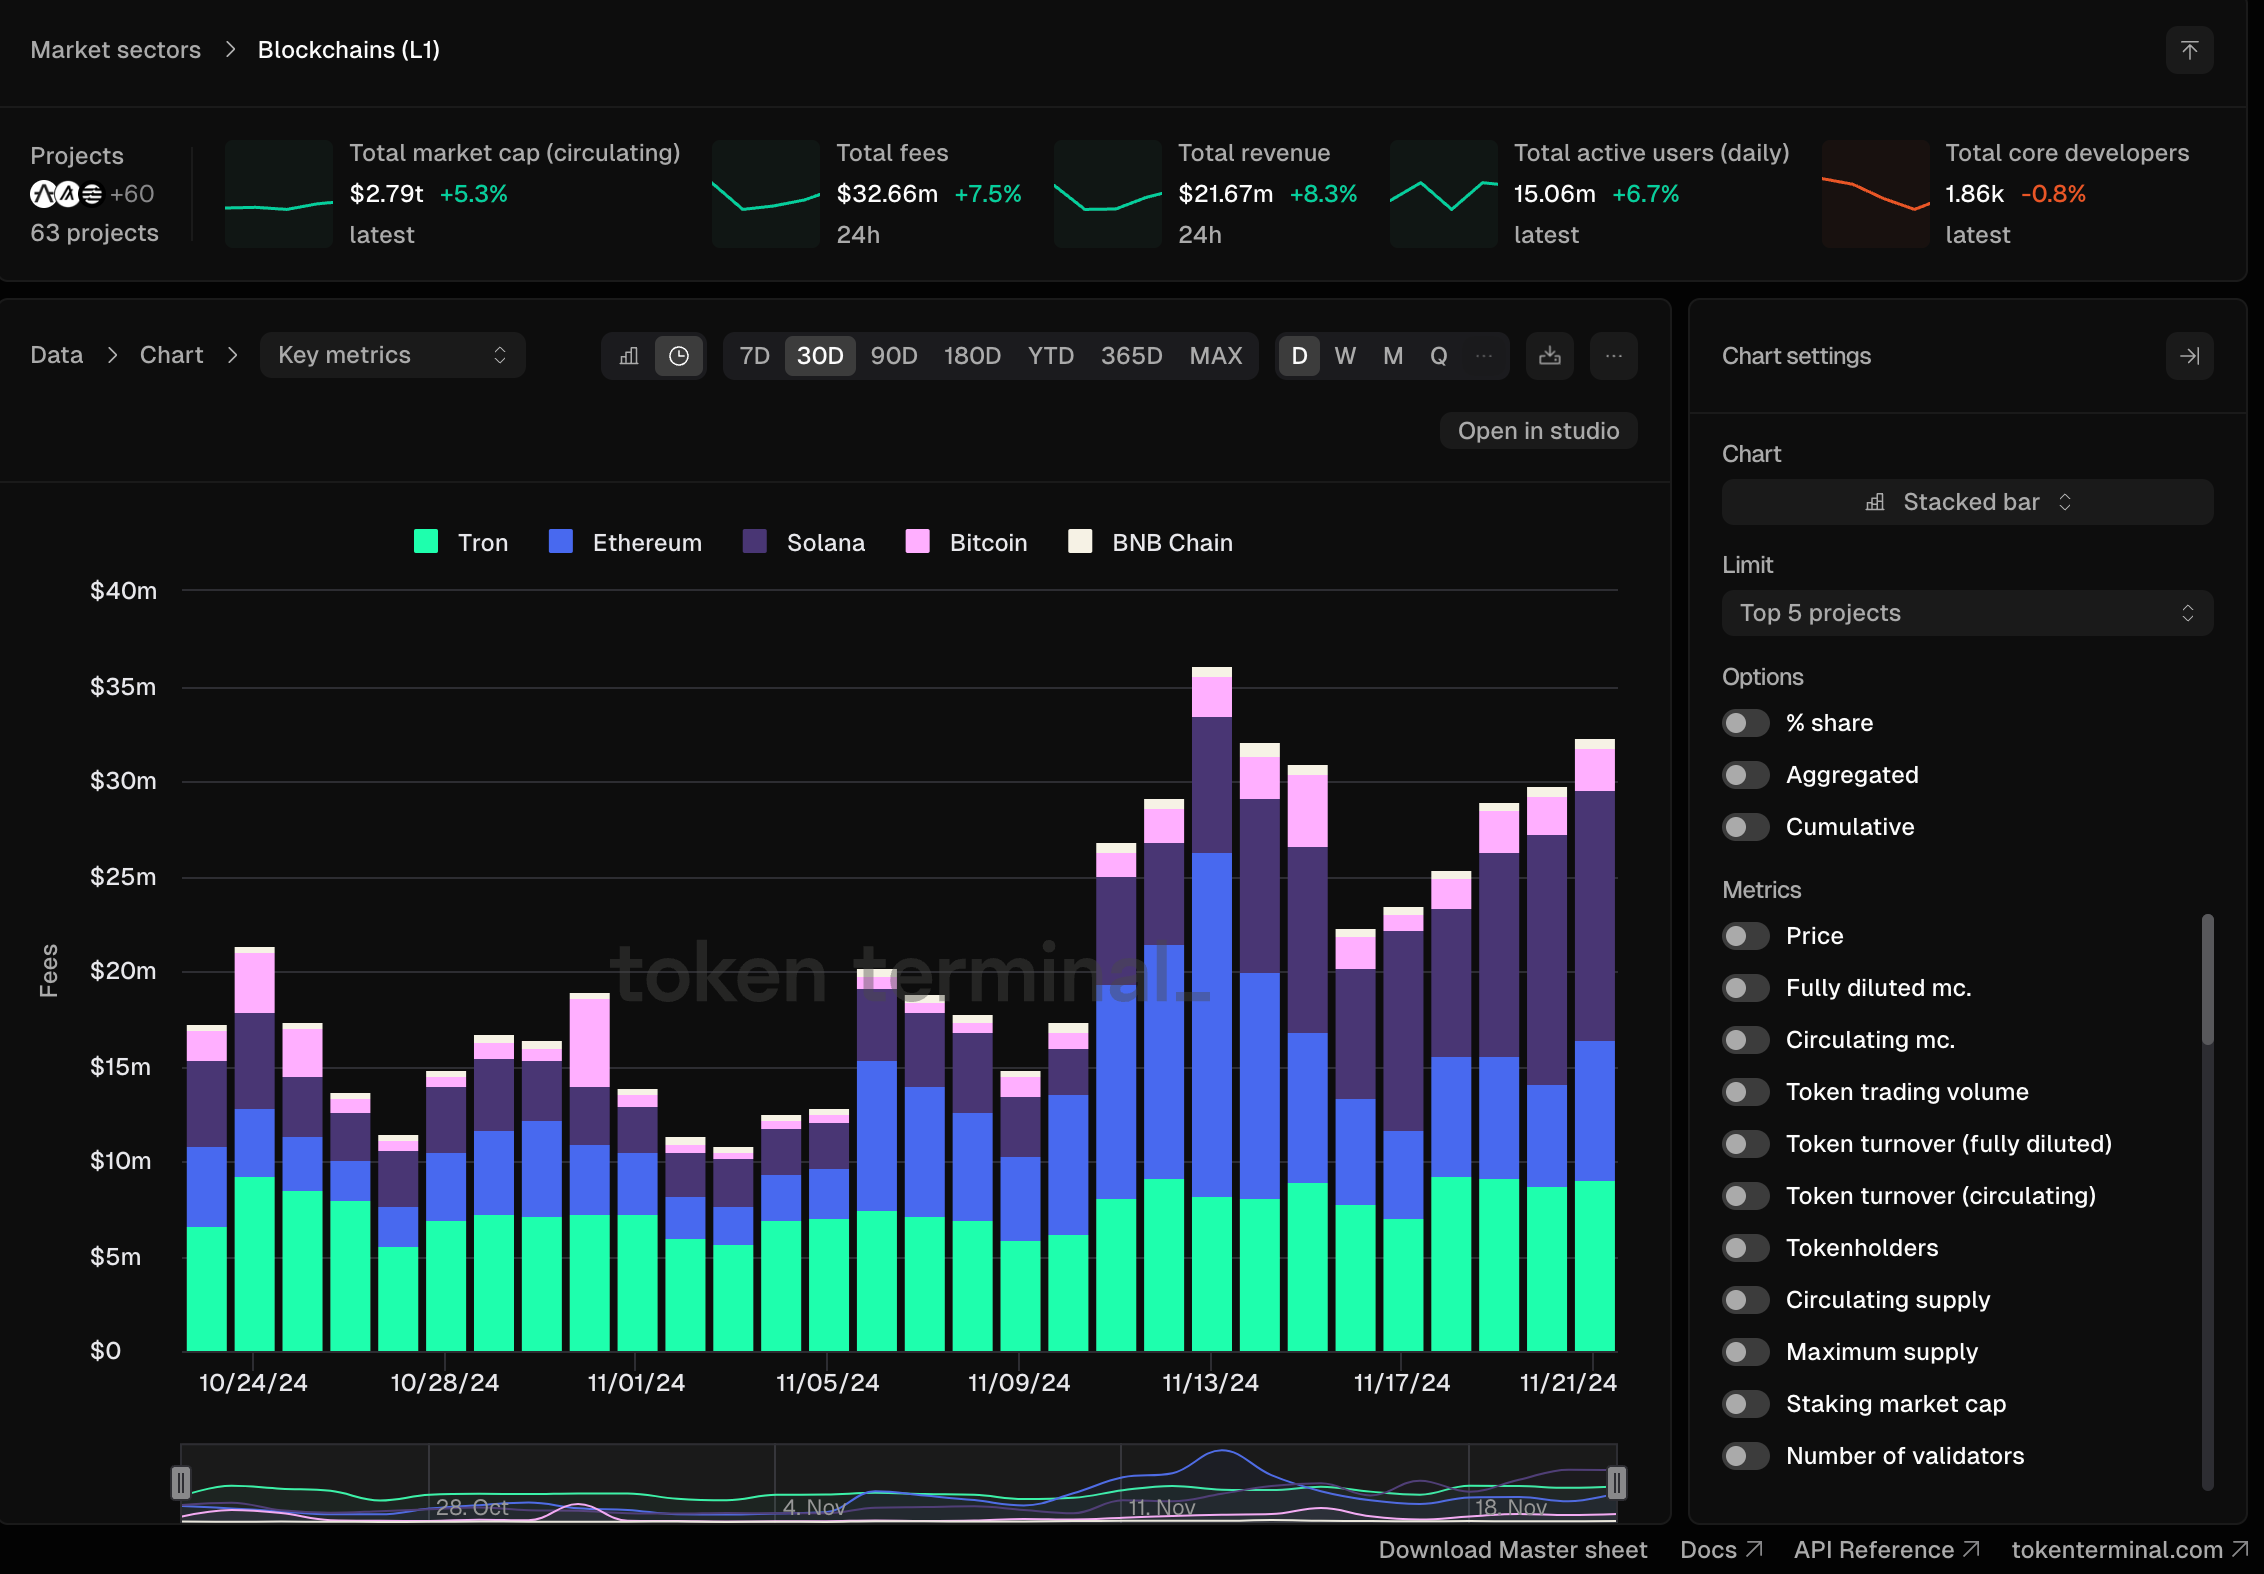
Task: Click Download Master sheet link
Action: (1512, 1549)
